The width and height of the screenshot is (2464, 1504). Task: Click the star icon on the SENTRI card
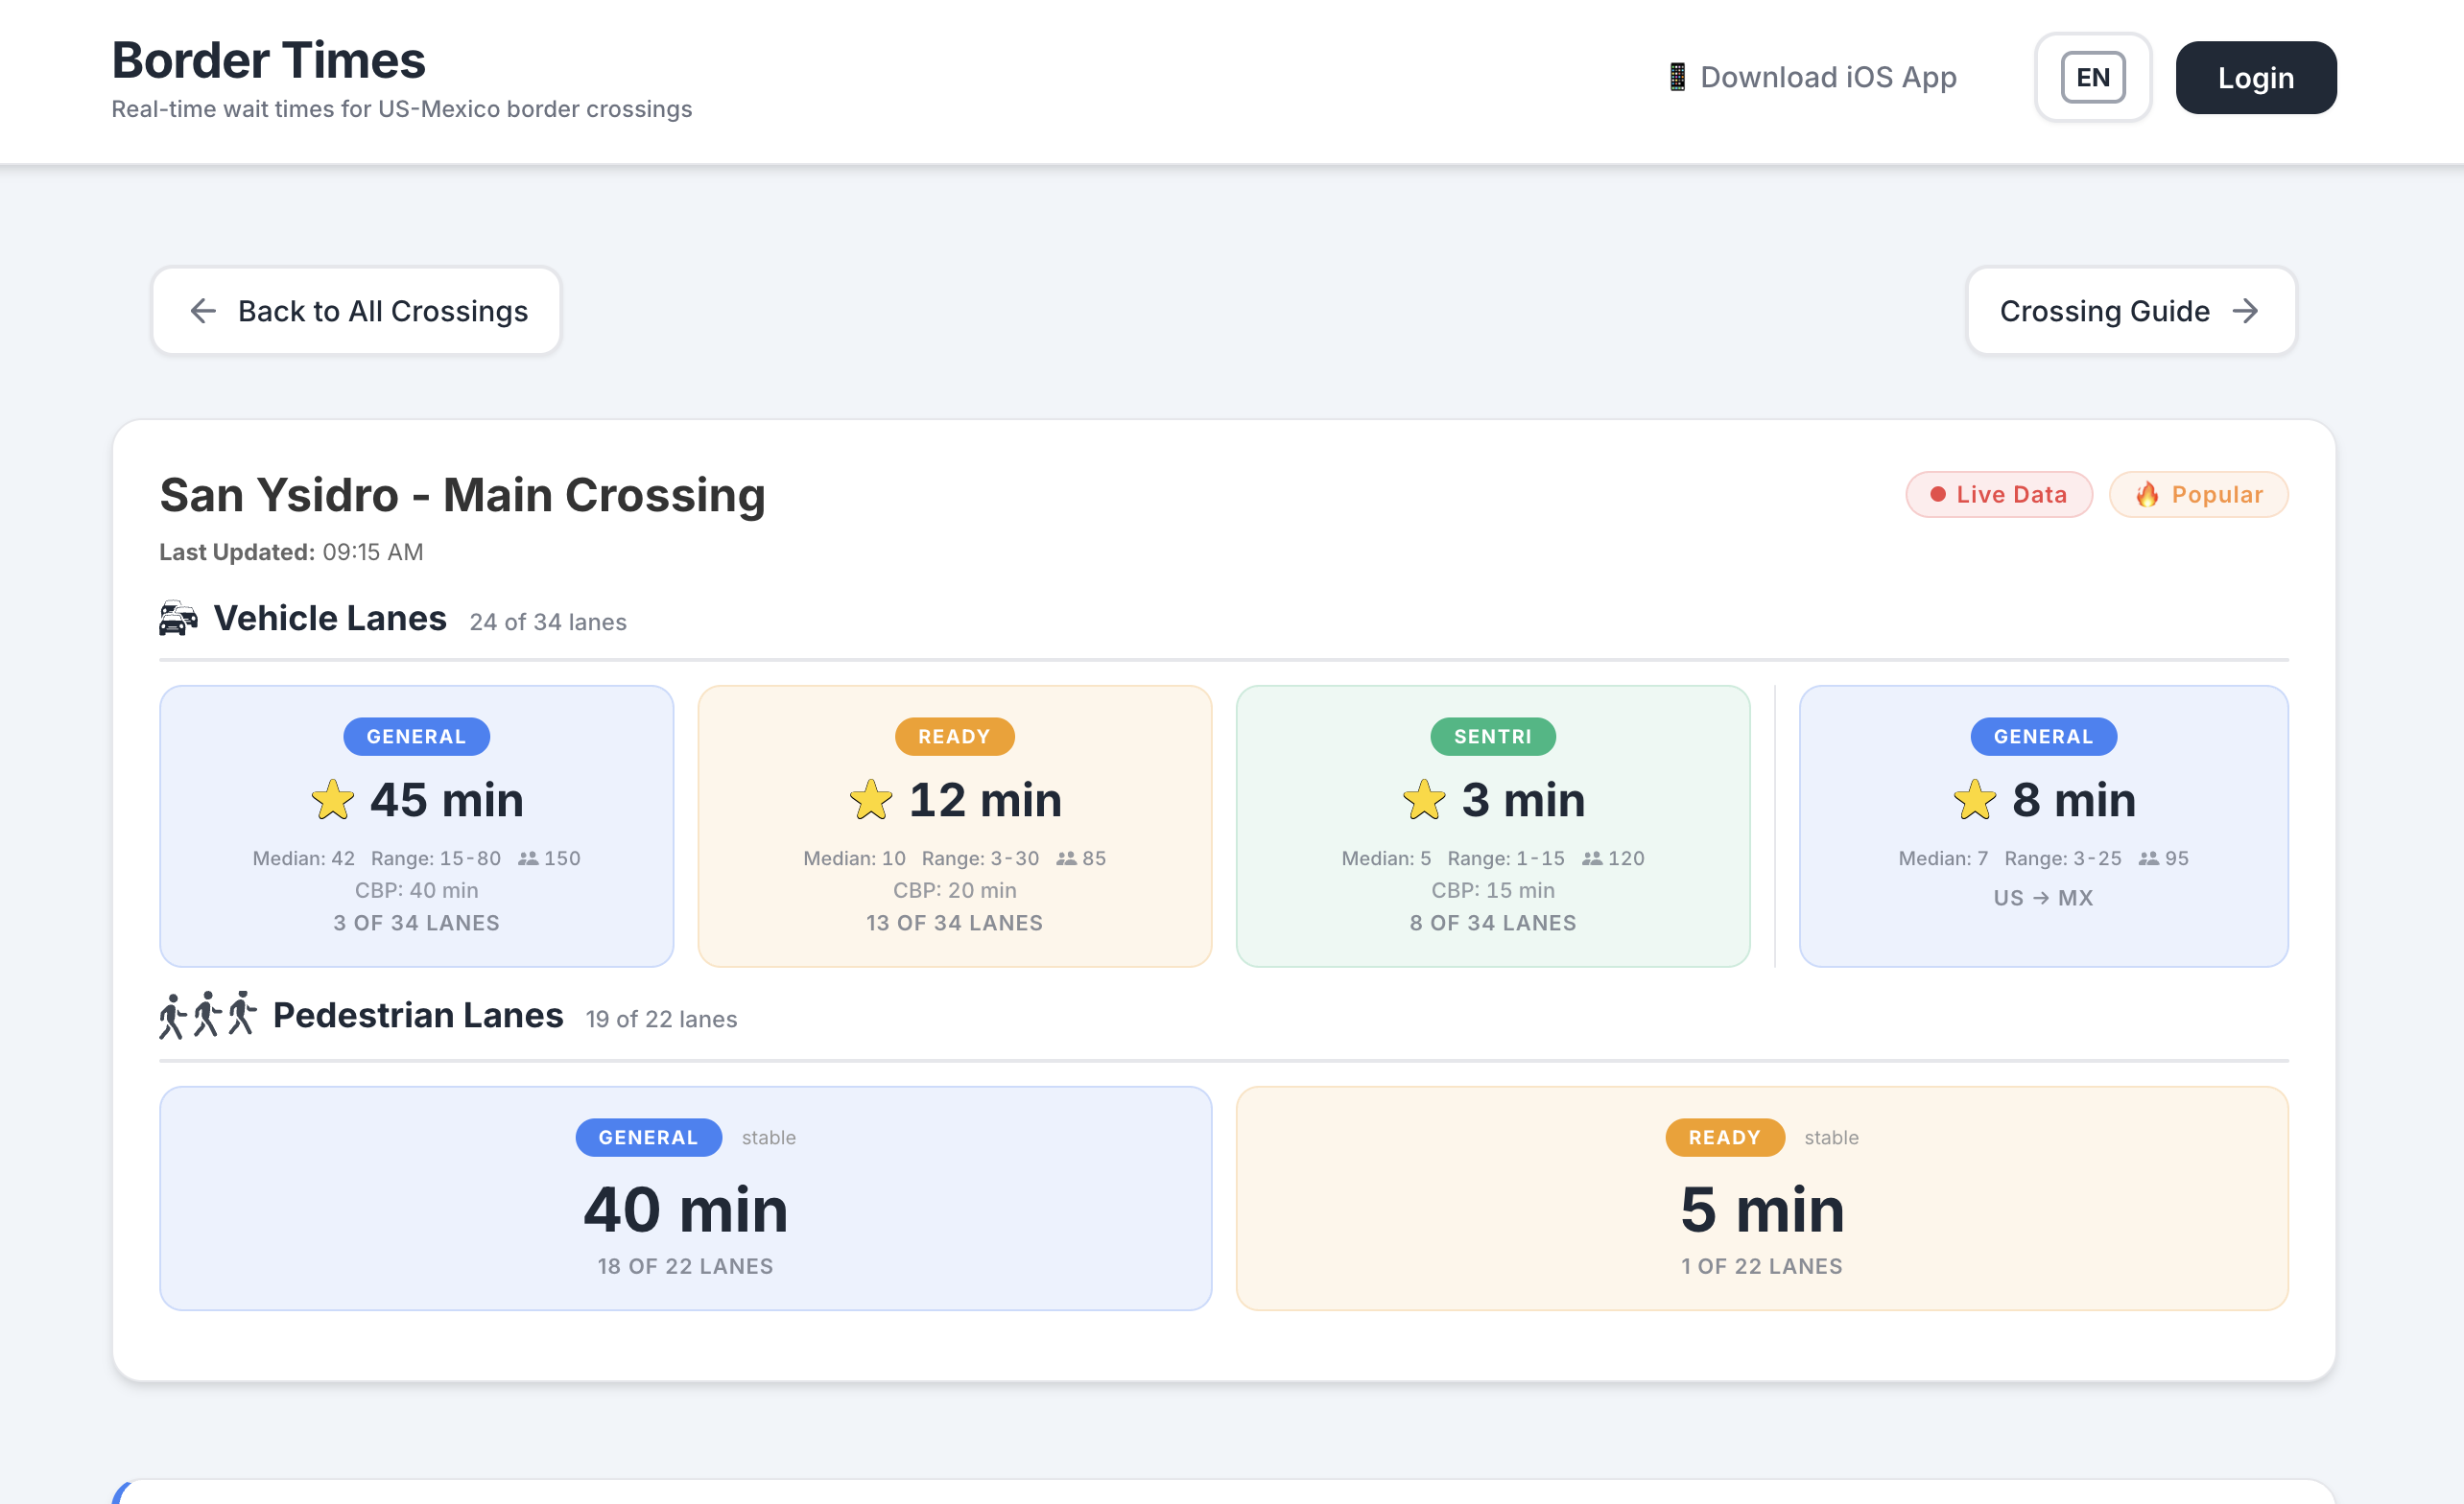coord(1424,800)
